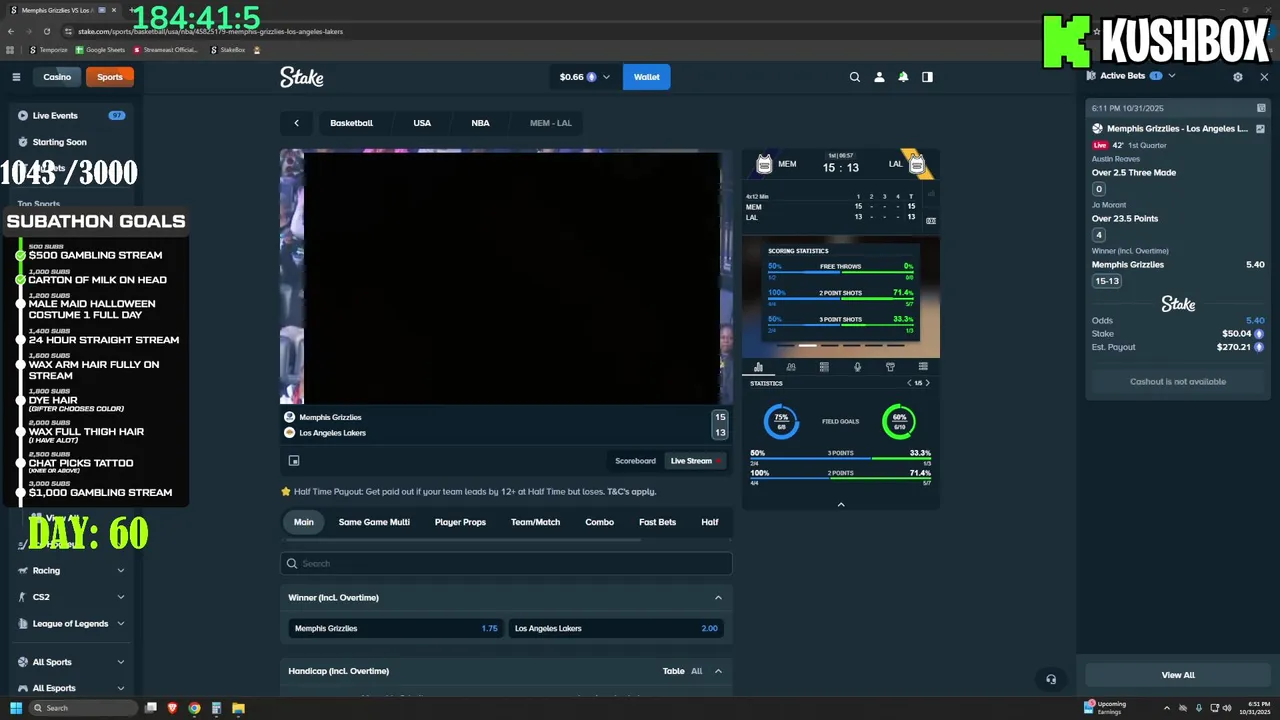1280x720 pixels.
Task: Bet on Los Angeles Lakers at 2.00
Action: 616,628
